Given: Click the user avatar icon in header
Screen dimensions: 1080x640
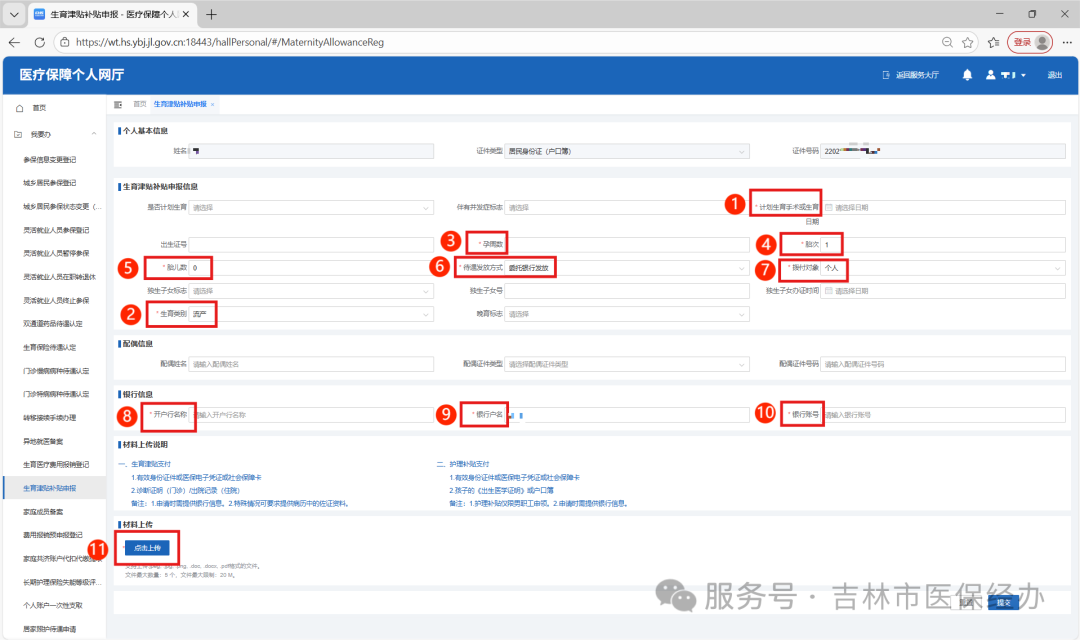Looking at the screenshot, I should tap(990, 74).
